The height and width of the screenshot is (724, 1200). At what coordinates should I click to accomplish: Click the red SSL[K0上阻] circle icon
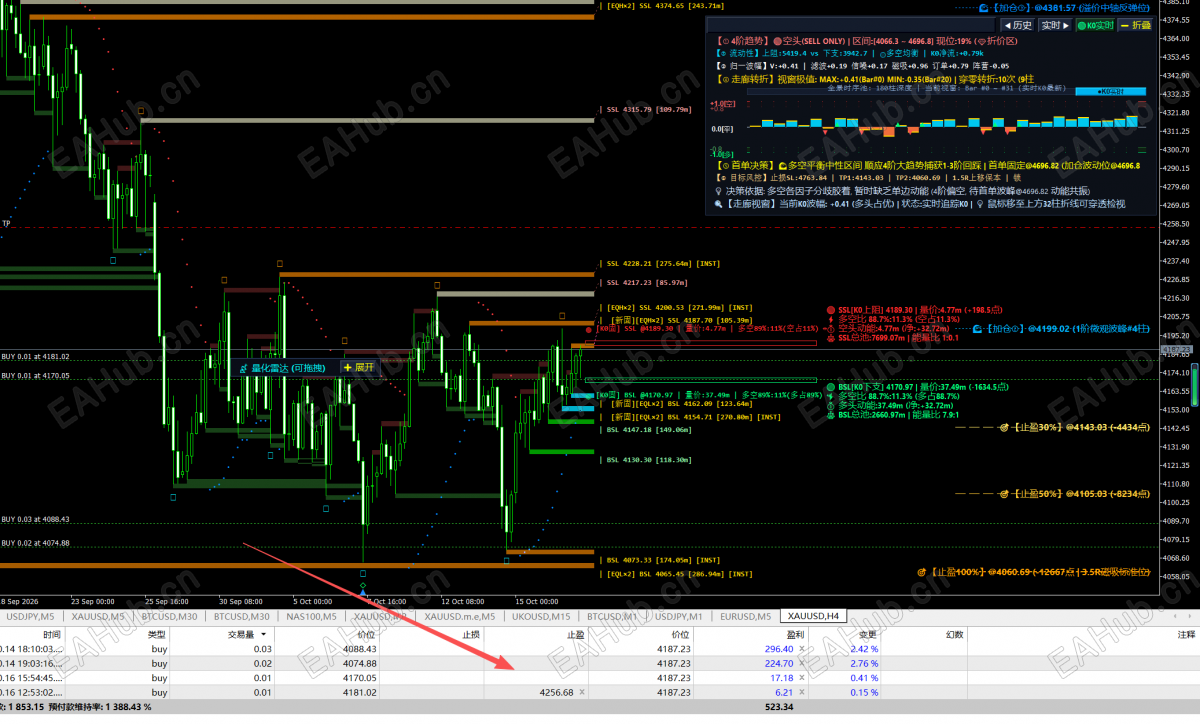click(830, 310)
